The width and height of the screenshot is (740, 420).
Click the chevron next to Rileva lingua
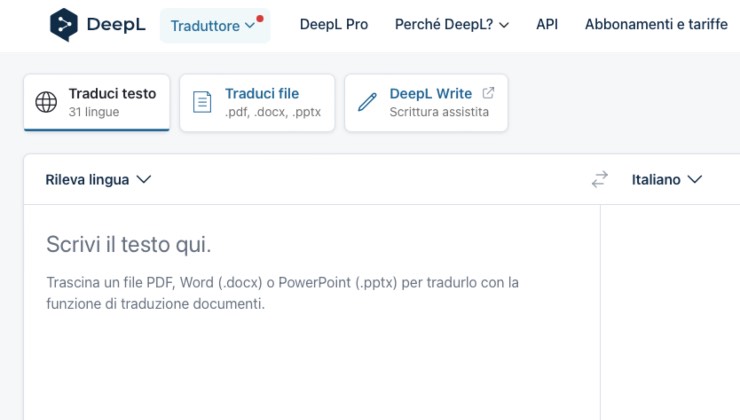click(x=143, y=179)
